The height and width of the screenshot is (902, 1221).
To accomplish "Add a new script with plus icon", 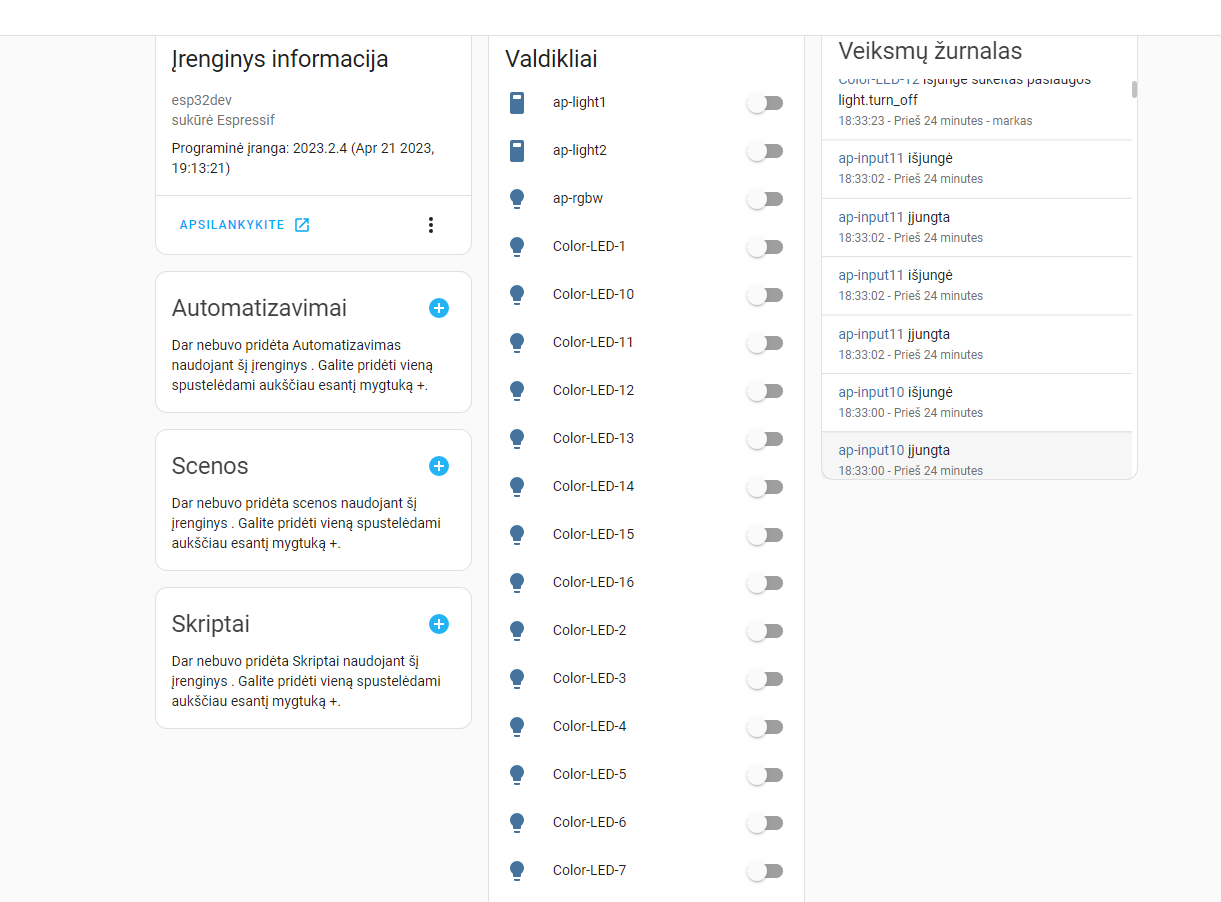I will pyautogui.click(x=439, y=624).
